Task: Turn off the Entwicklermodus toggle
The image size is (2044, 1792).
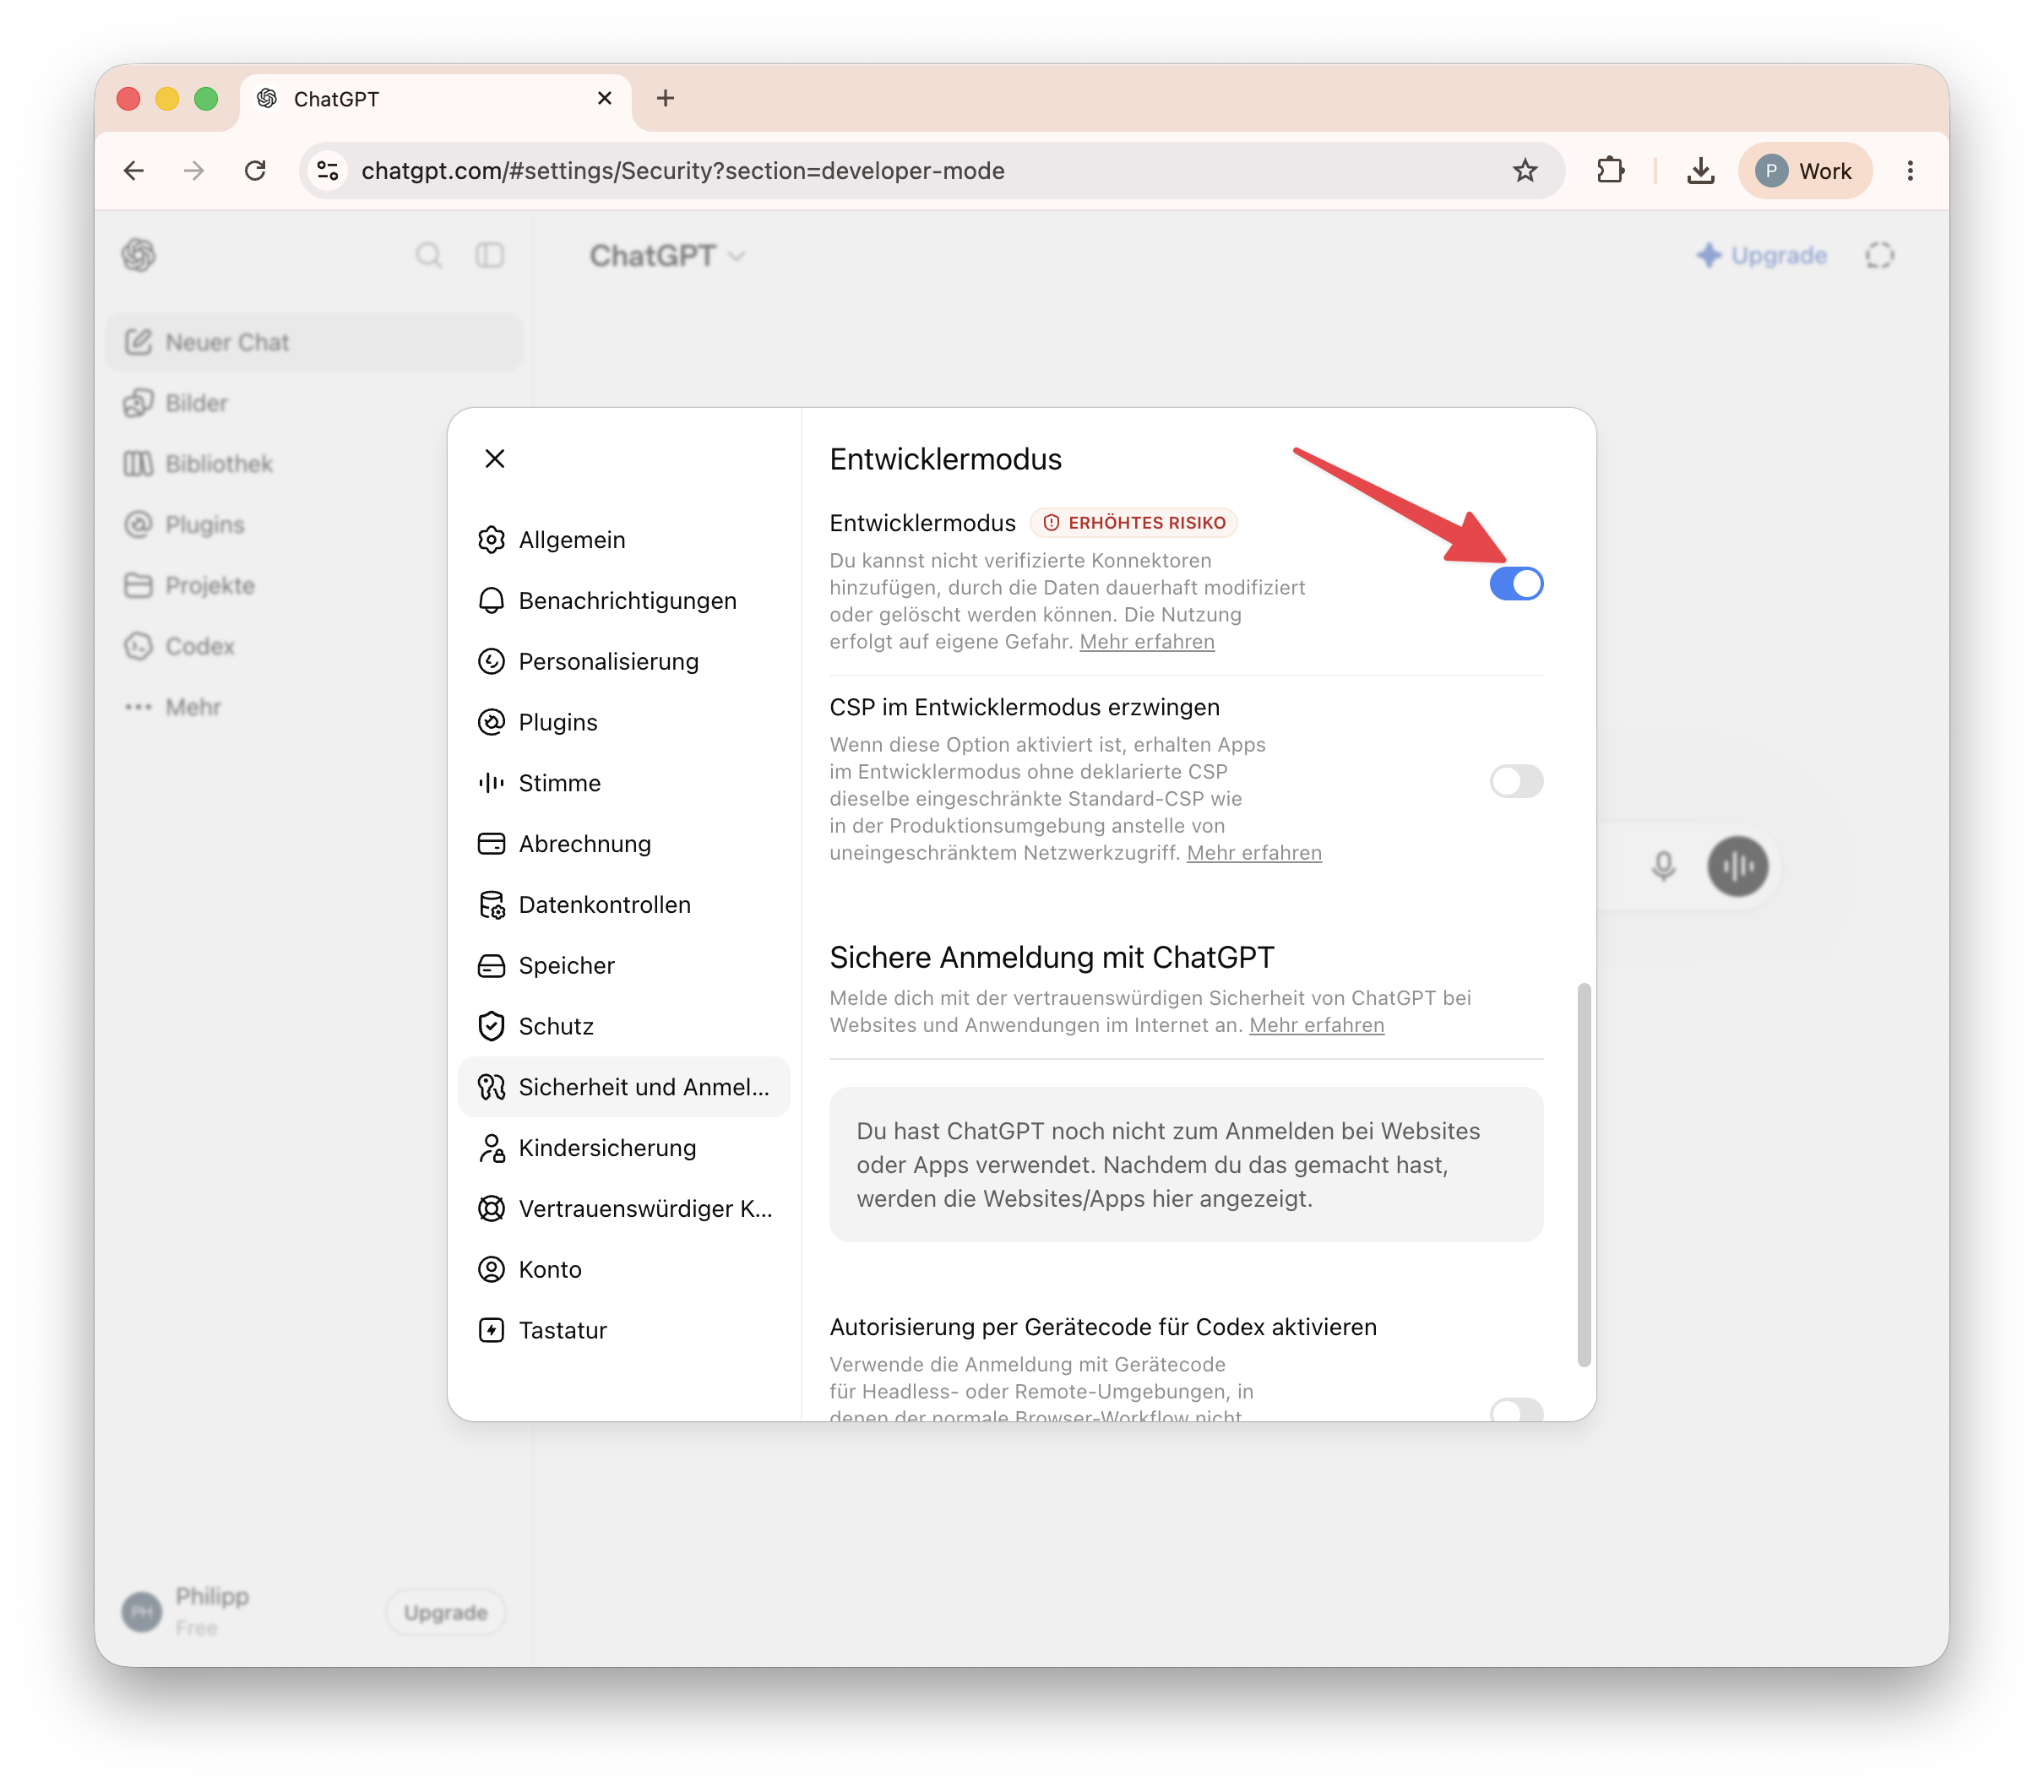Action: (x=1516, y=584)
